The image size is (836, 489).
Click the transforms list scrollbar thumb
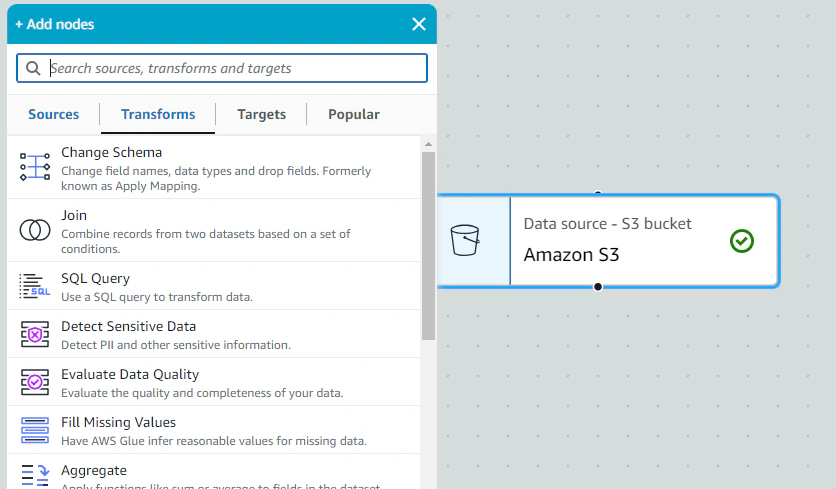428,246
